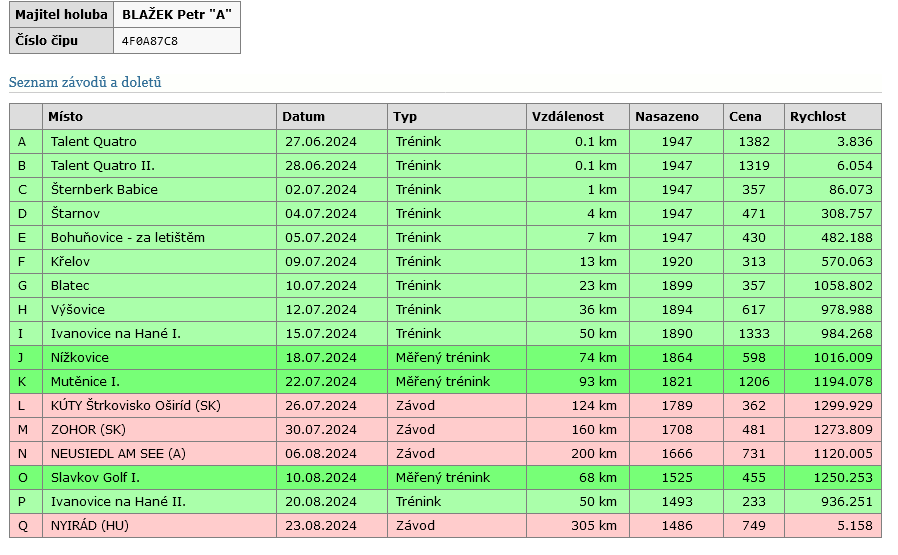Select the NYIRÁD (HU) race row
898x555 pixels.
pyautogui.click(x=90, y=525)
